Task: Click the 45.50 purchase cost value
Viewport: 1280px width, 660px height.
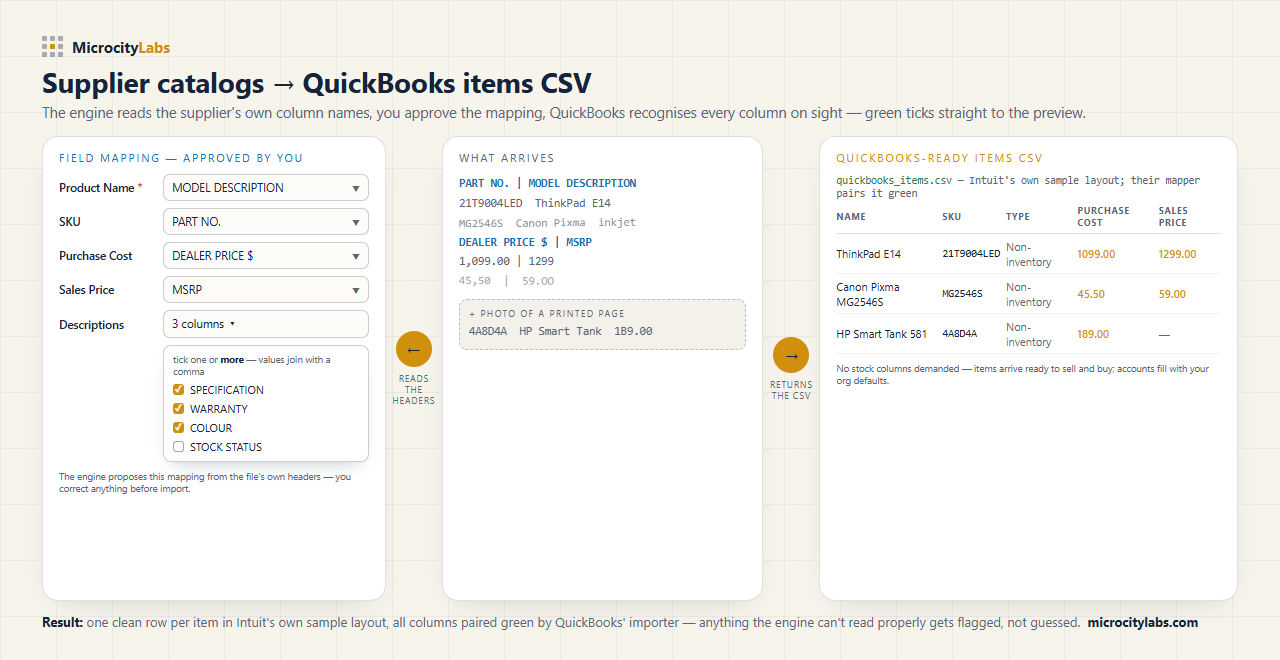Action: pos(1091,294)
